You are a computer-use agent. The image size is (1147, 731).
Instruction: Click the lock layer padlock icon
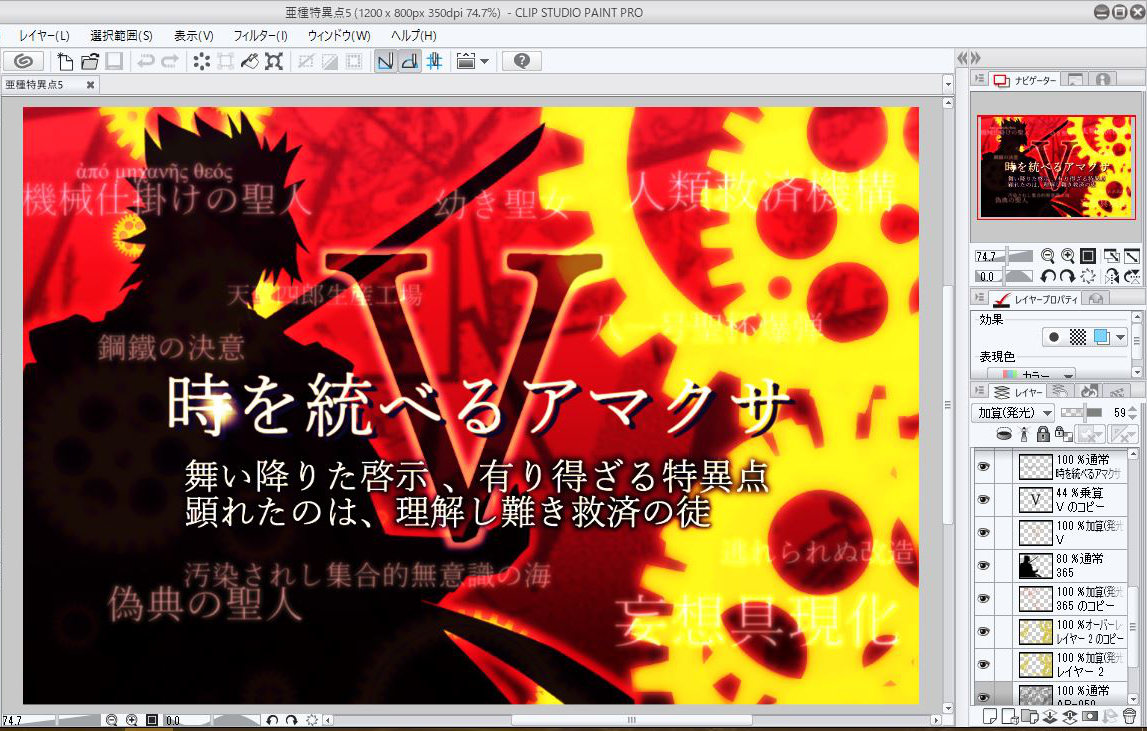pyautogui.click(x=1043, y=434)
